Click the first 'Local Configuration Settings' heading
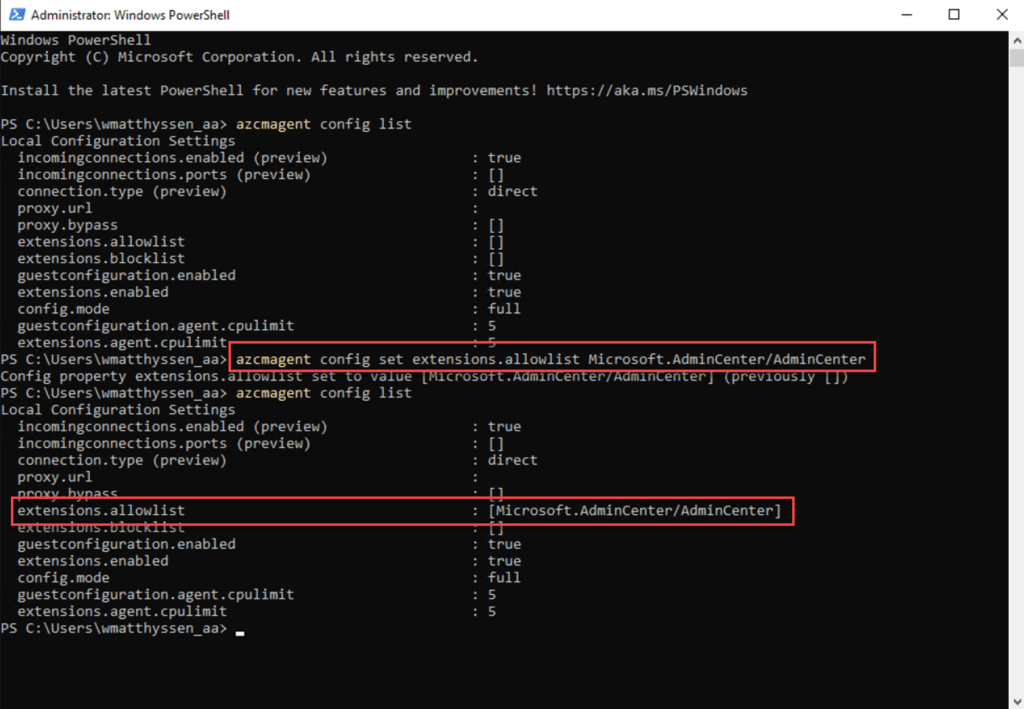Image resolution: width=1024 pixels, height=709 pixels. pyautogui.click(x=118, y=141)
